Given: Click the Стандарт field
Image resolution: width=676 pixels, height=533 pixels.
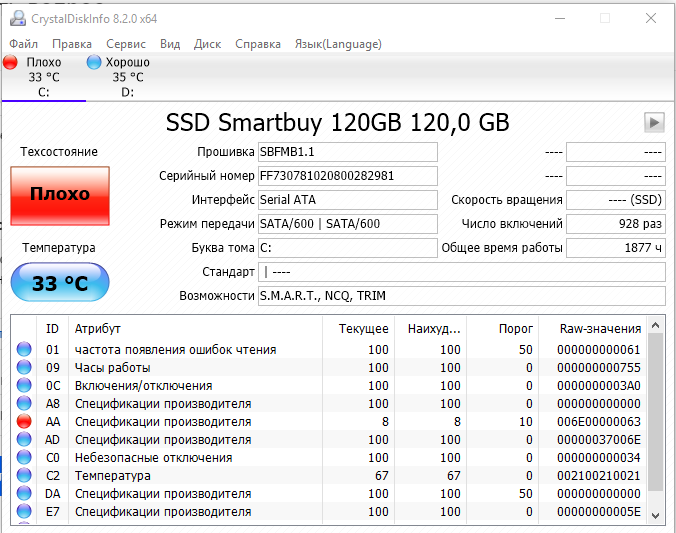Looking at the screenshot, I should (x=462, y=272).
